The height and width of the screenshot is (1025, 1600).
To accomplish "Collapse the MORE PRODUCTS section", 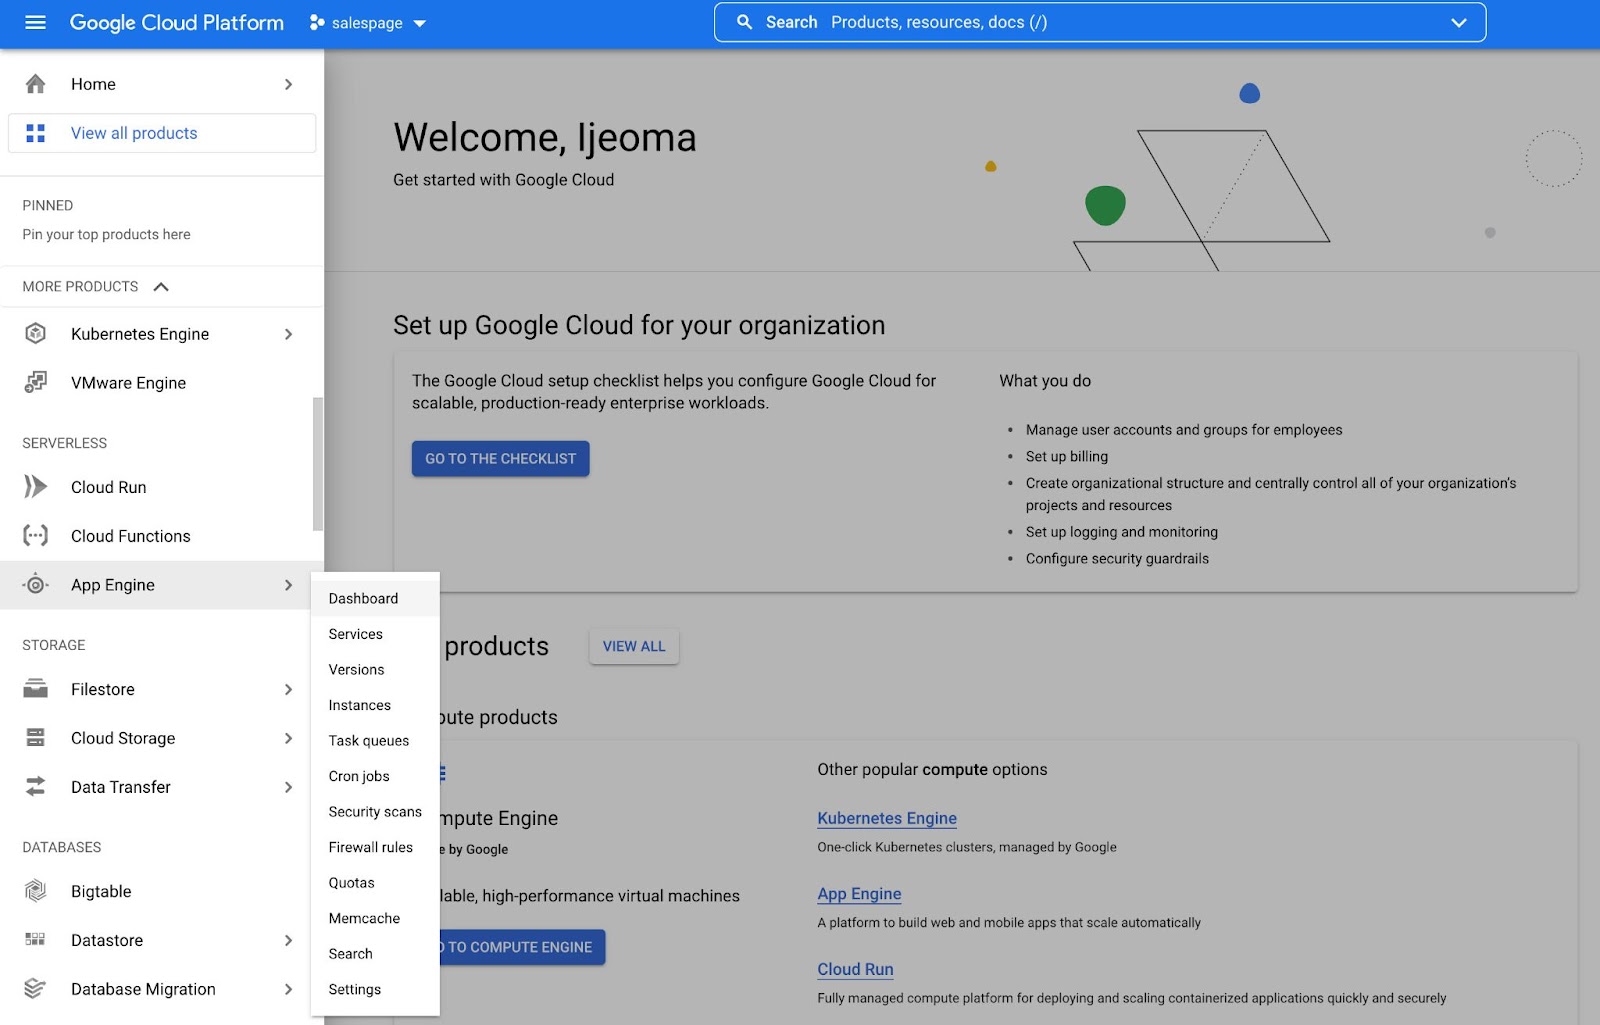I will (161, 287).
